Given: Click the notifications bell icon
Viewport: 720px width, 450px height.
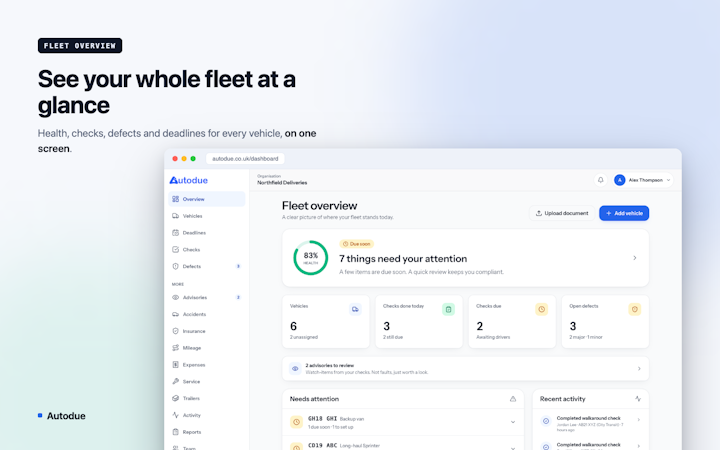Looking at the screenshot, I should (601, 180).
